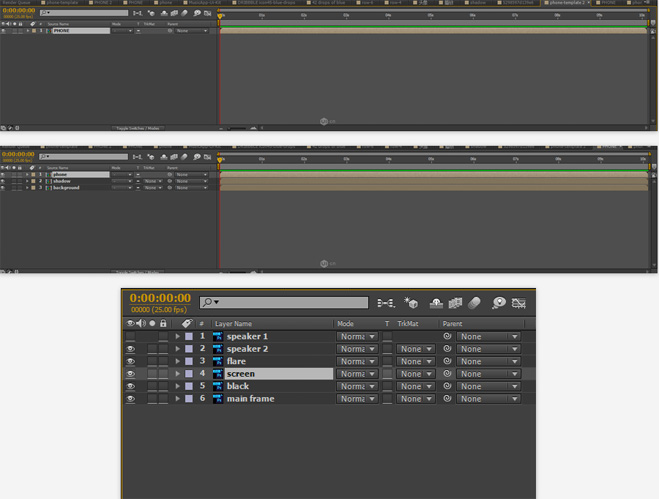
Task: Toggle visibility of speaker 2 layer
Action: [130, 349]
